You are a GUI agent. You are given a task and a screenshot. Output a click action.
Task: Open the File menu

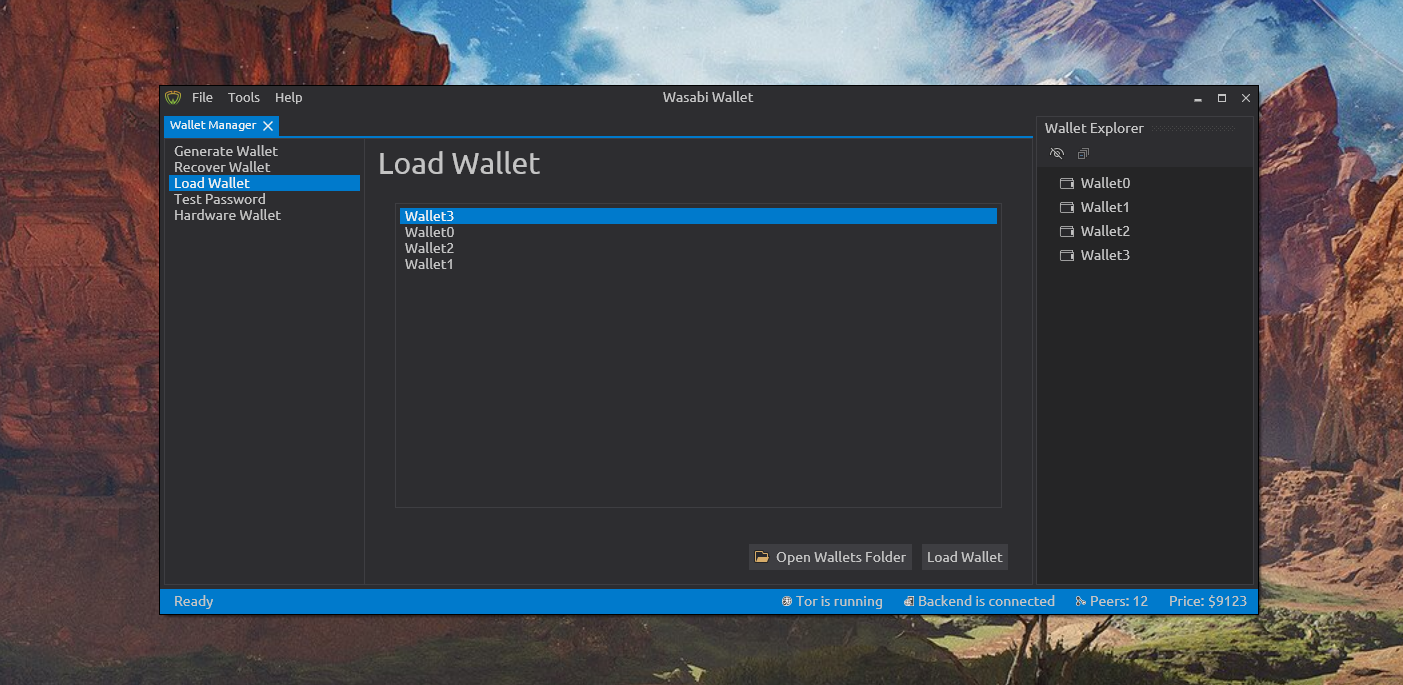pos(203,97)
